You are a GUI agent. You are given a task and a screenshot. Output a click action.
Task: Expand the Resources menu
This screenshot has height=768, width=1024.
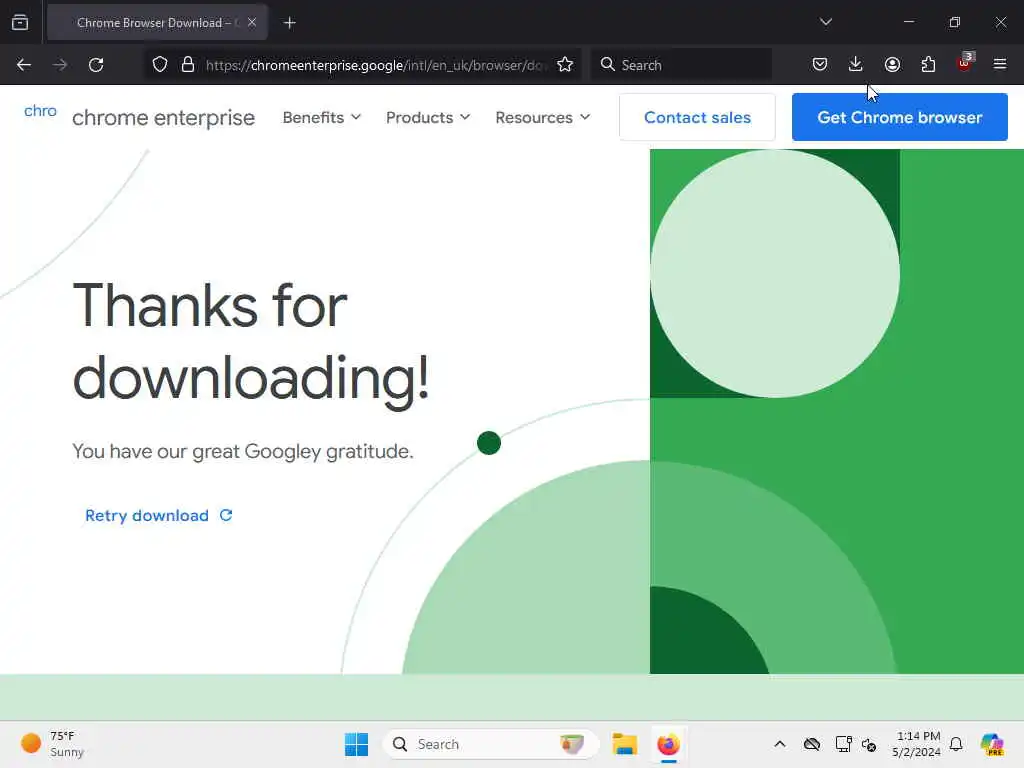click(543, 118)
